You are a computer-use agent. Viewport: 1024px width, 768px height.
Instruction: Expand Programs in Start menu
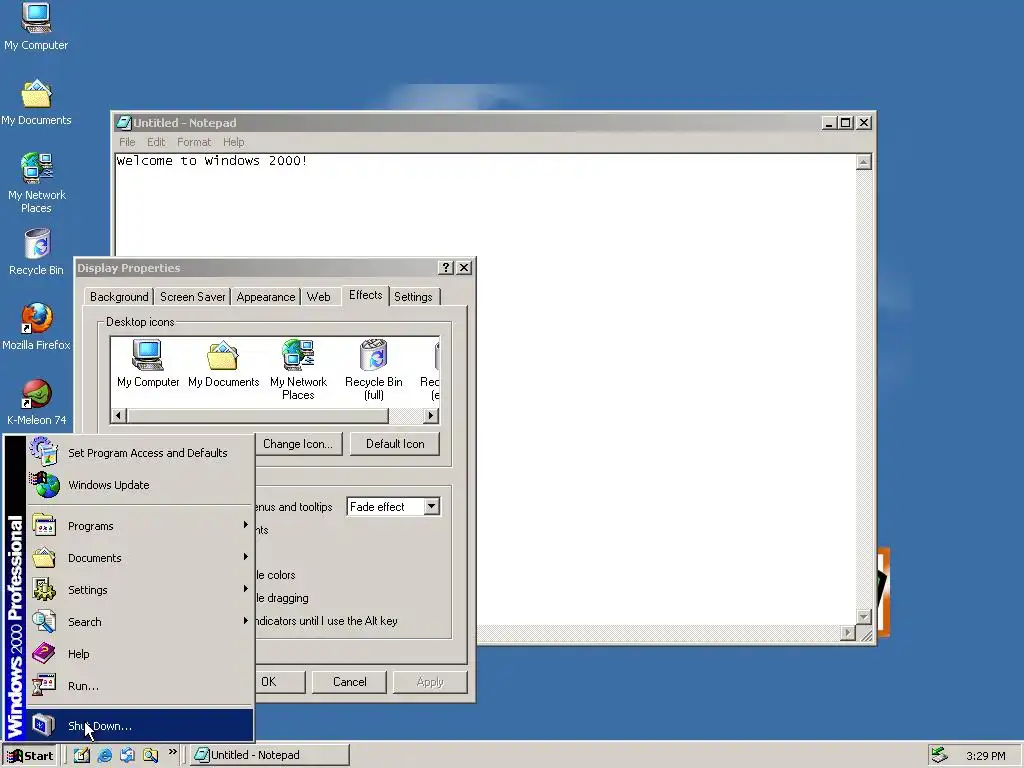(x=140, y=526)
